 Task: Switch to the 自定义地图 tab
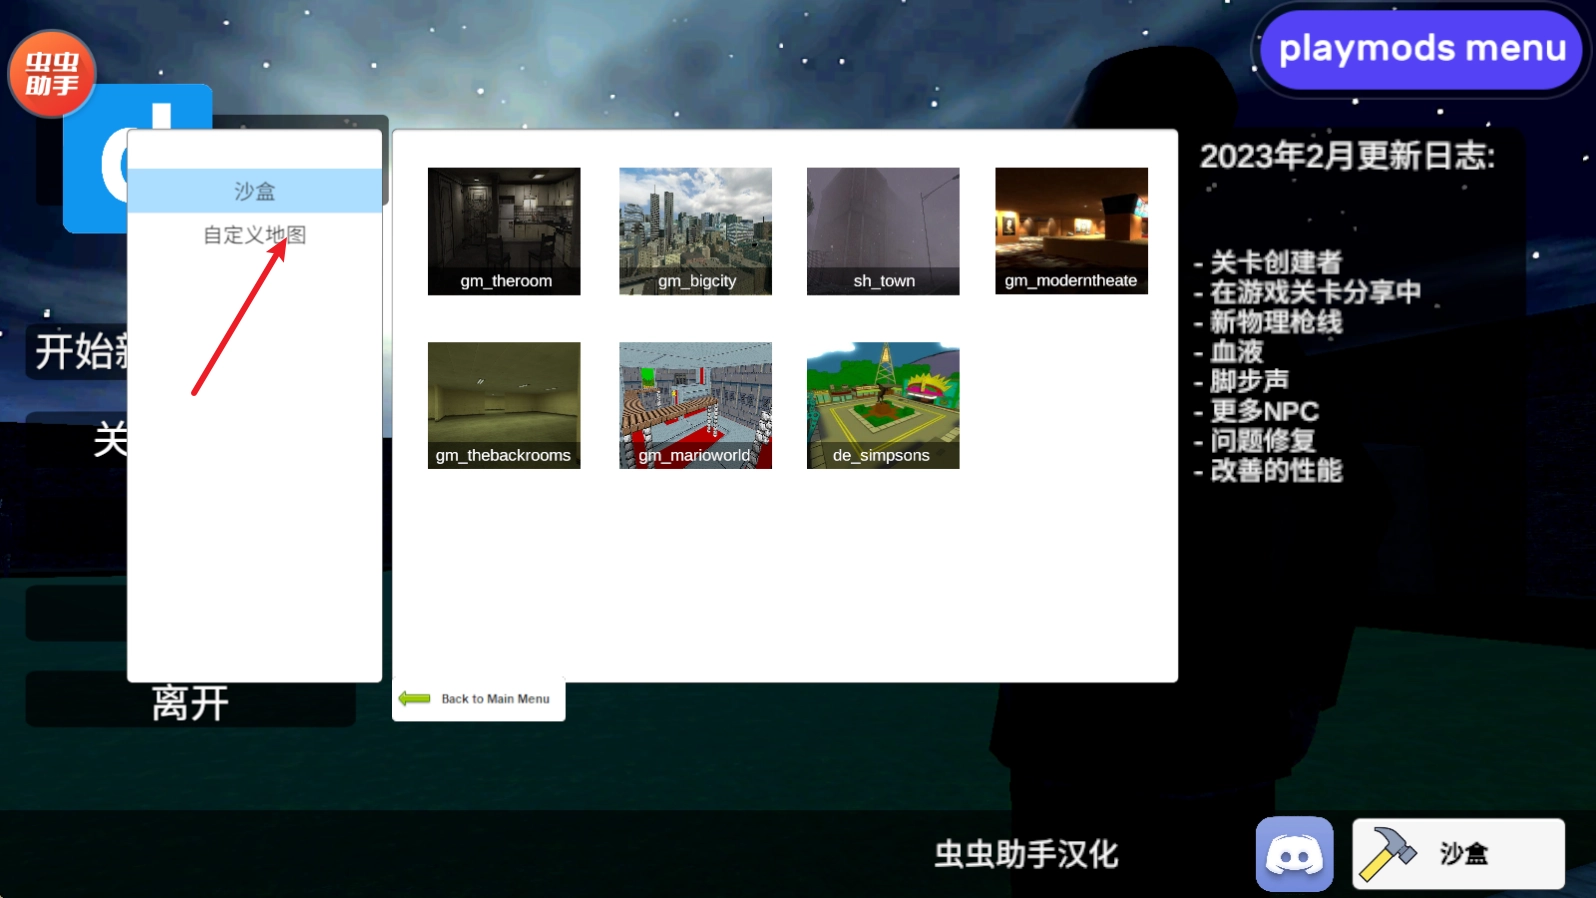click(255, 235)
